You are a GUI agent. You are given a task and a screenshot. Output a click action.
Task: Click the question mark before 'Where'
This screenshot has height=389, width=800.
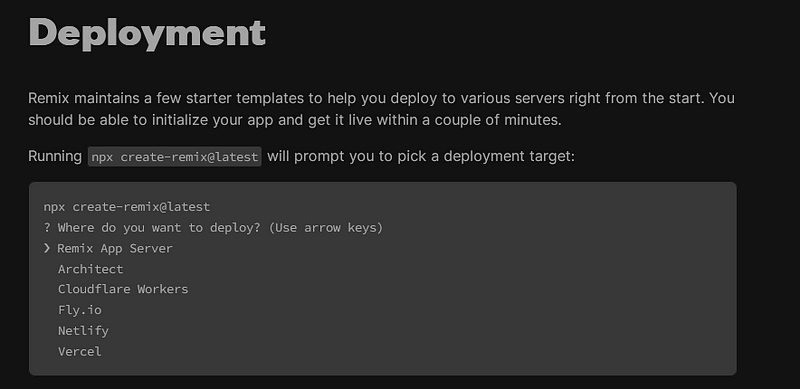coord(47,228)
